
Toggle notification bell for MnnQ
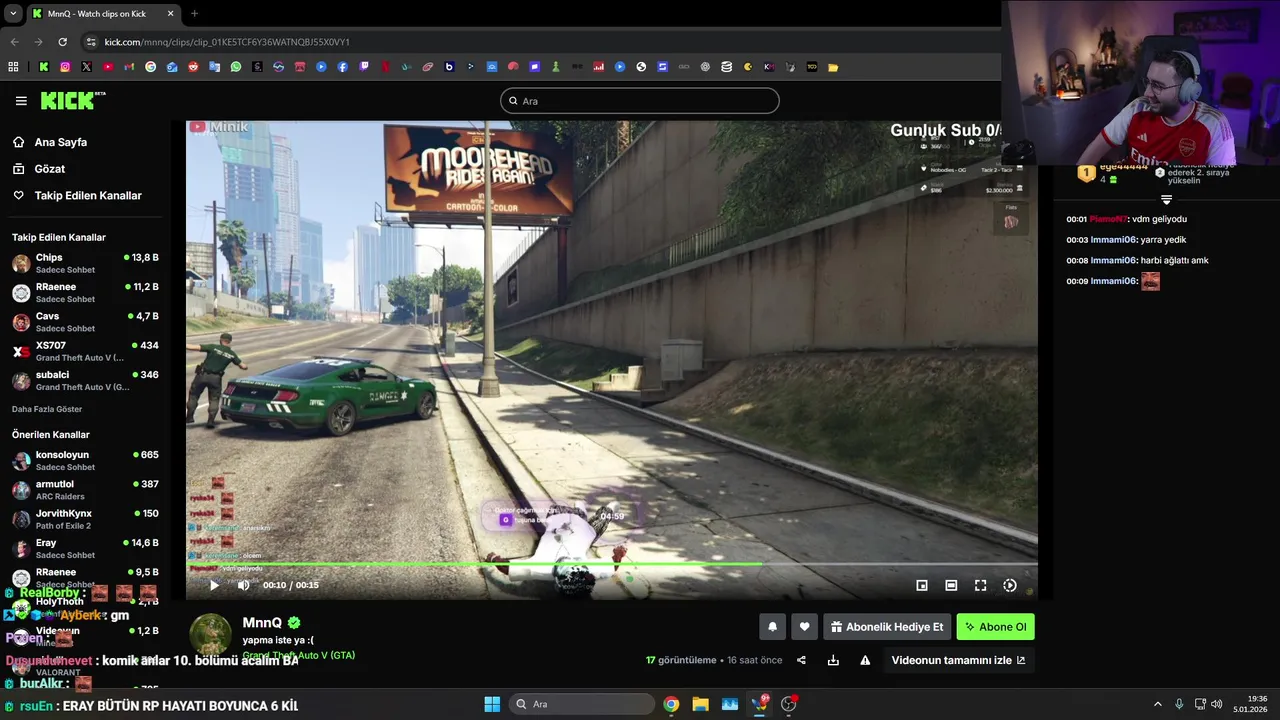coord(772,627)
